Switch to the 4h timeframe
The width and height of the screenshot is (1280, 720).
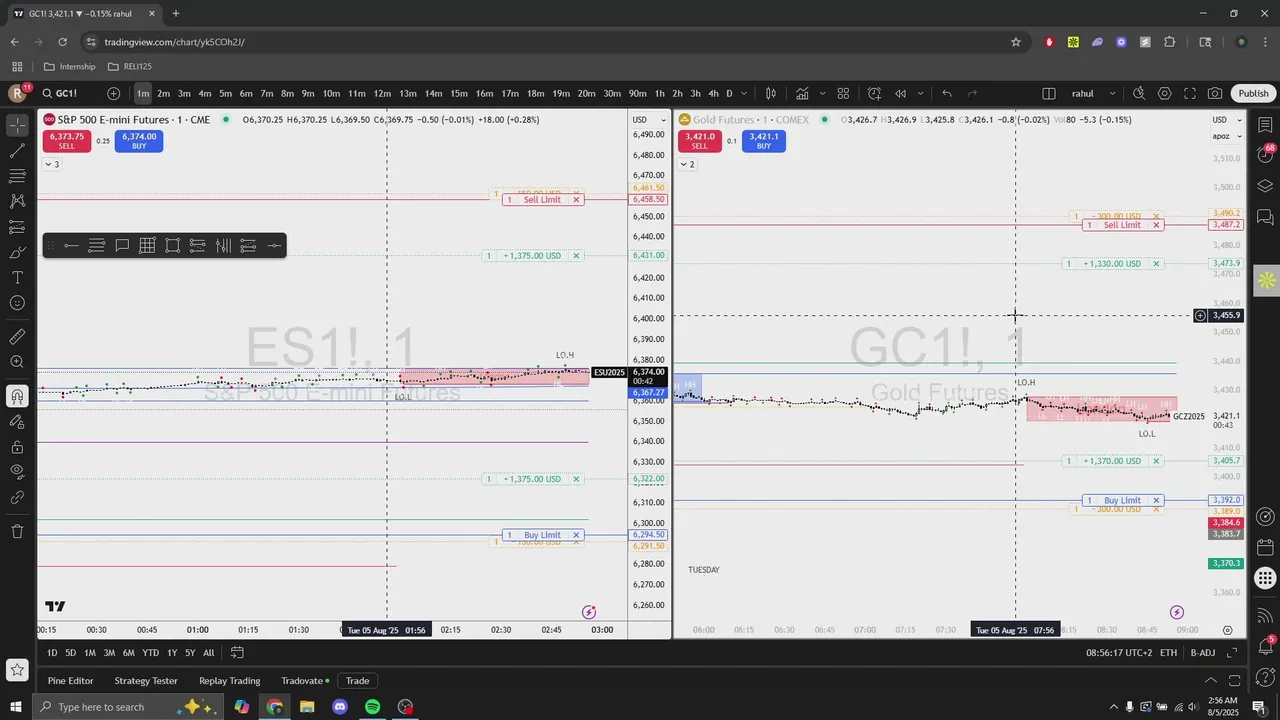(x=713, y=93)
